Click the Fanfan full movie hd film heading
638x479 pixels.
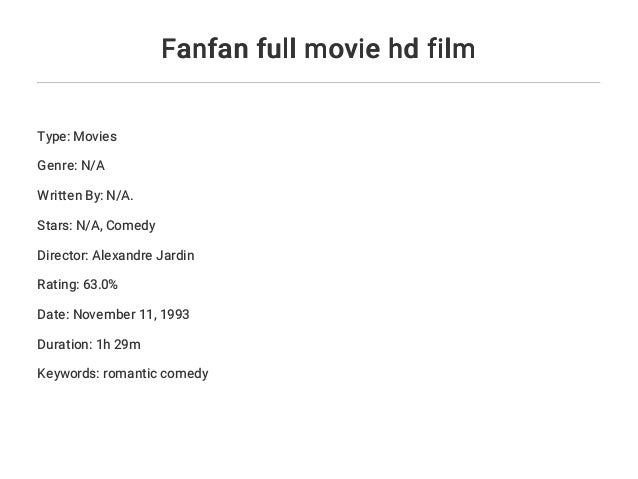(318, 48)
